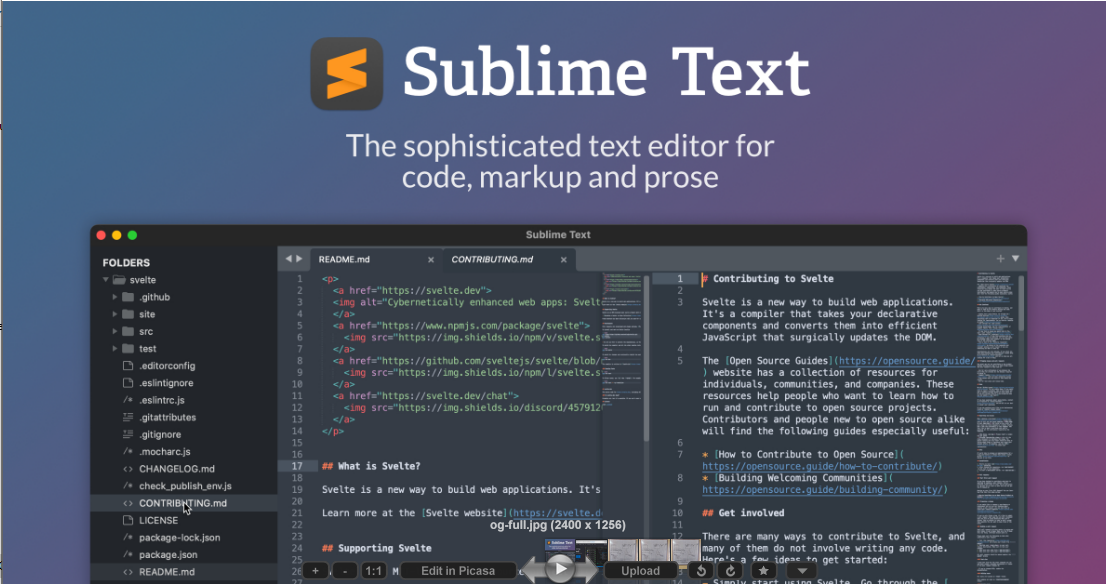The height and width of the screenshot is (584, 1106).
Task: Expand the .github folder
Action: point(115,297)
